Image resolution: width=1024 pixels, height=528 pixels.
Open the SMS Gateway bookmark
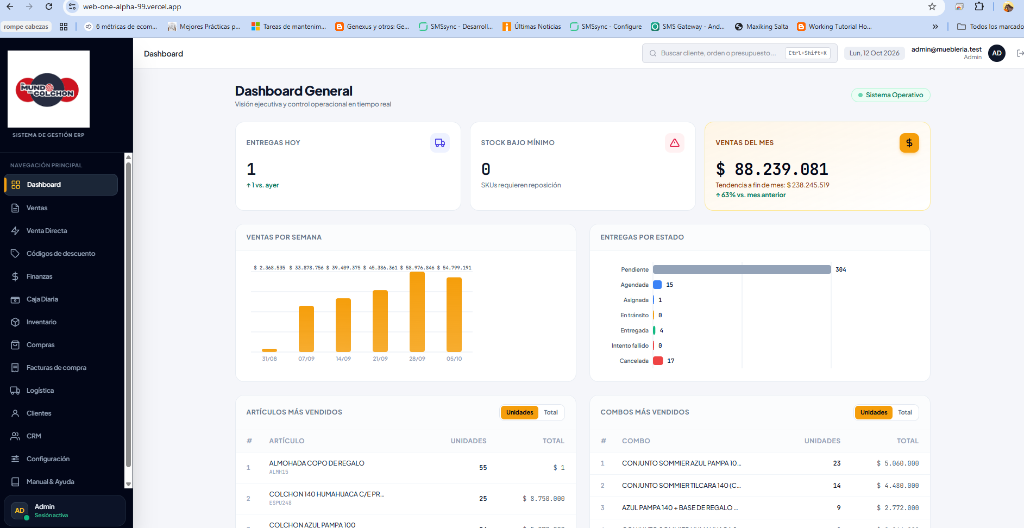pyautogui.click(x=687, y=27)
